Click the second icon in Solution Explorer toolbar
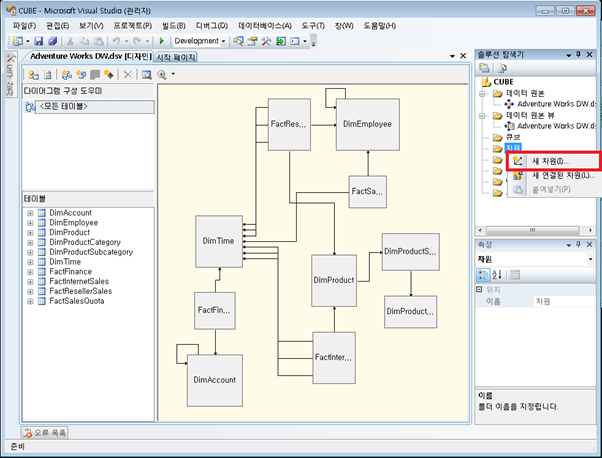 point(502,68)
